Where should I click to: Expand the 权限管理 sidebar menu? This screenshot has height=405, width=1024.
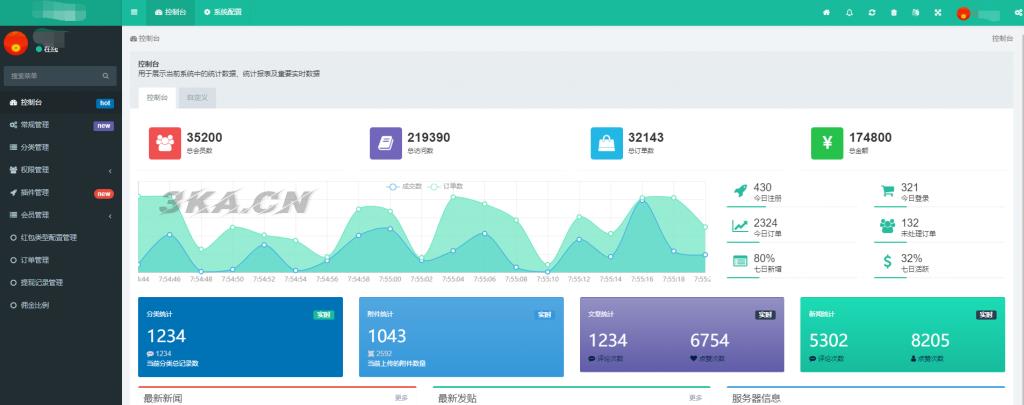pos(60,170)
